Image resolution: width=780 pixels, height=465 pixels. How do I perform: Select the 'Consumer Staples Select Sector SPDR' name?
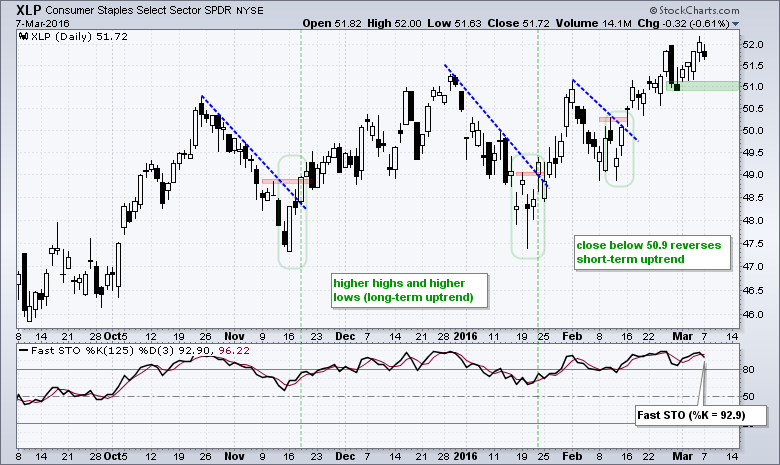click(138, 10)
